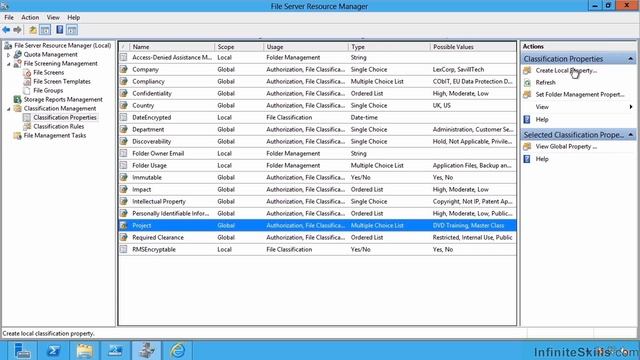Open the Help menu in menu bar
This screenshot has height=360, width=640.
coord(73,18)
